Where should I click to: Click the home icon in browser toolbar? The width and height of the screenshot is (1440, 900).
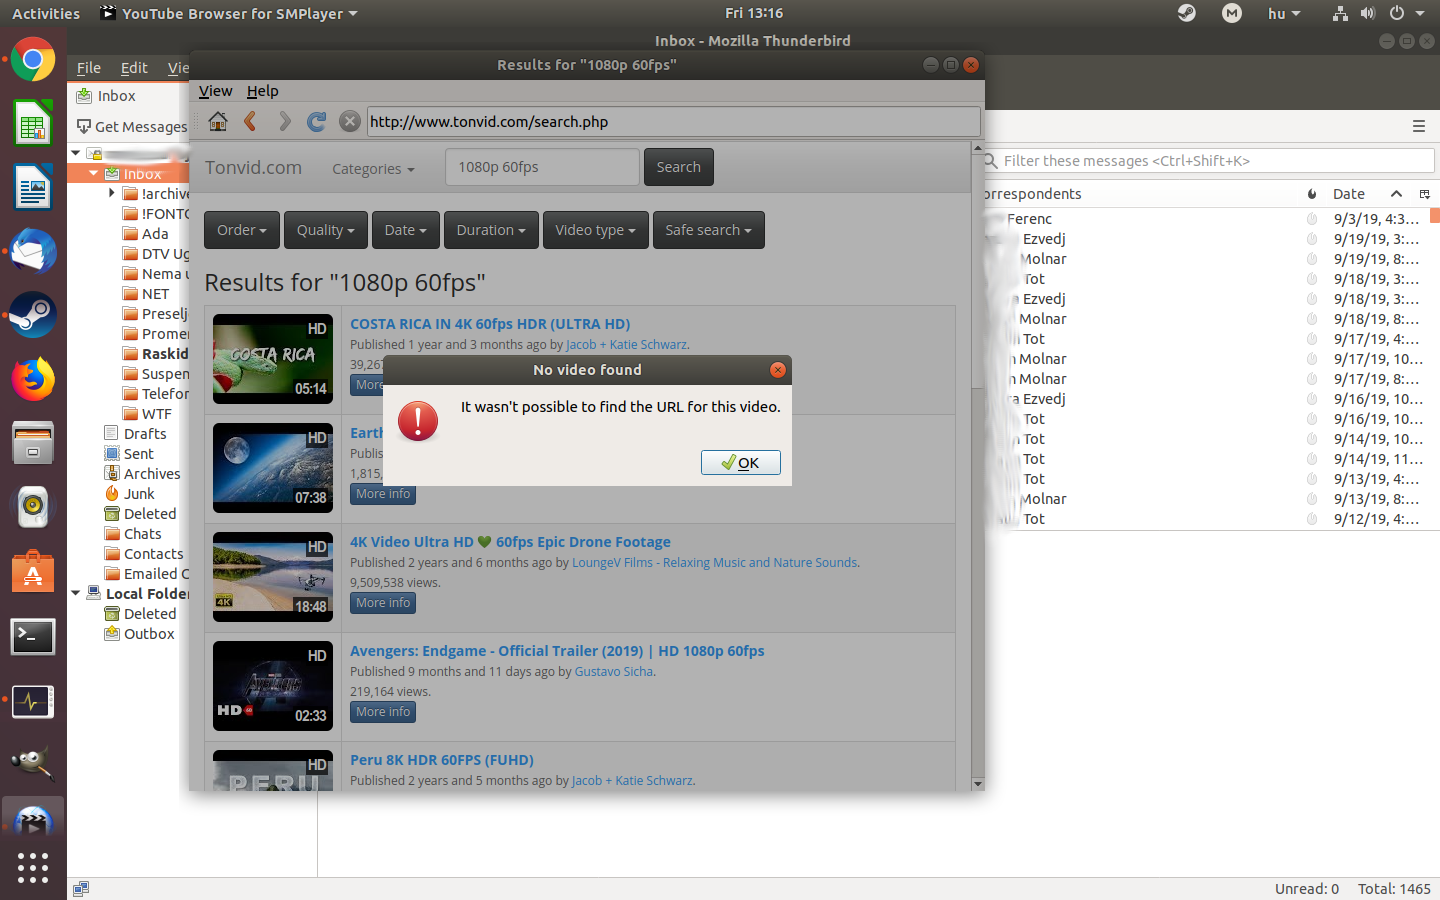[x=218, y=121]
